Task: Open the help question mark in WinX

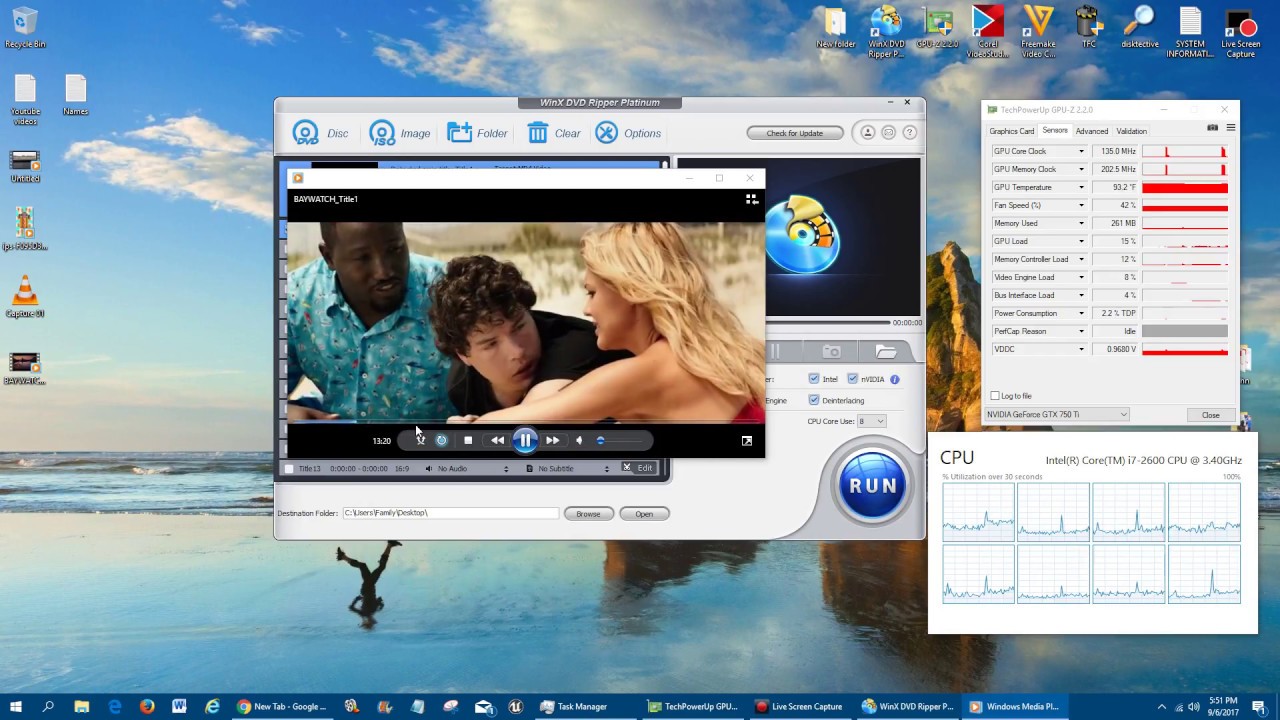Action: click(908, 133)
